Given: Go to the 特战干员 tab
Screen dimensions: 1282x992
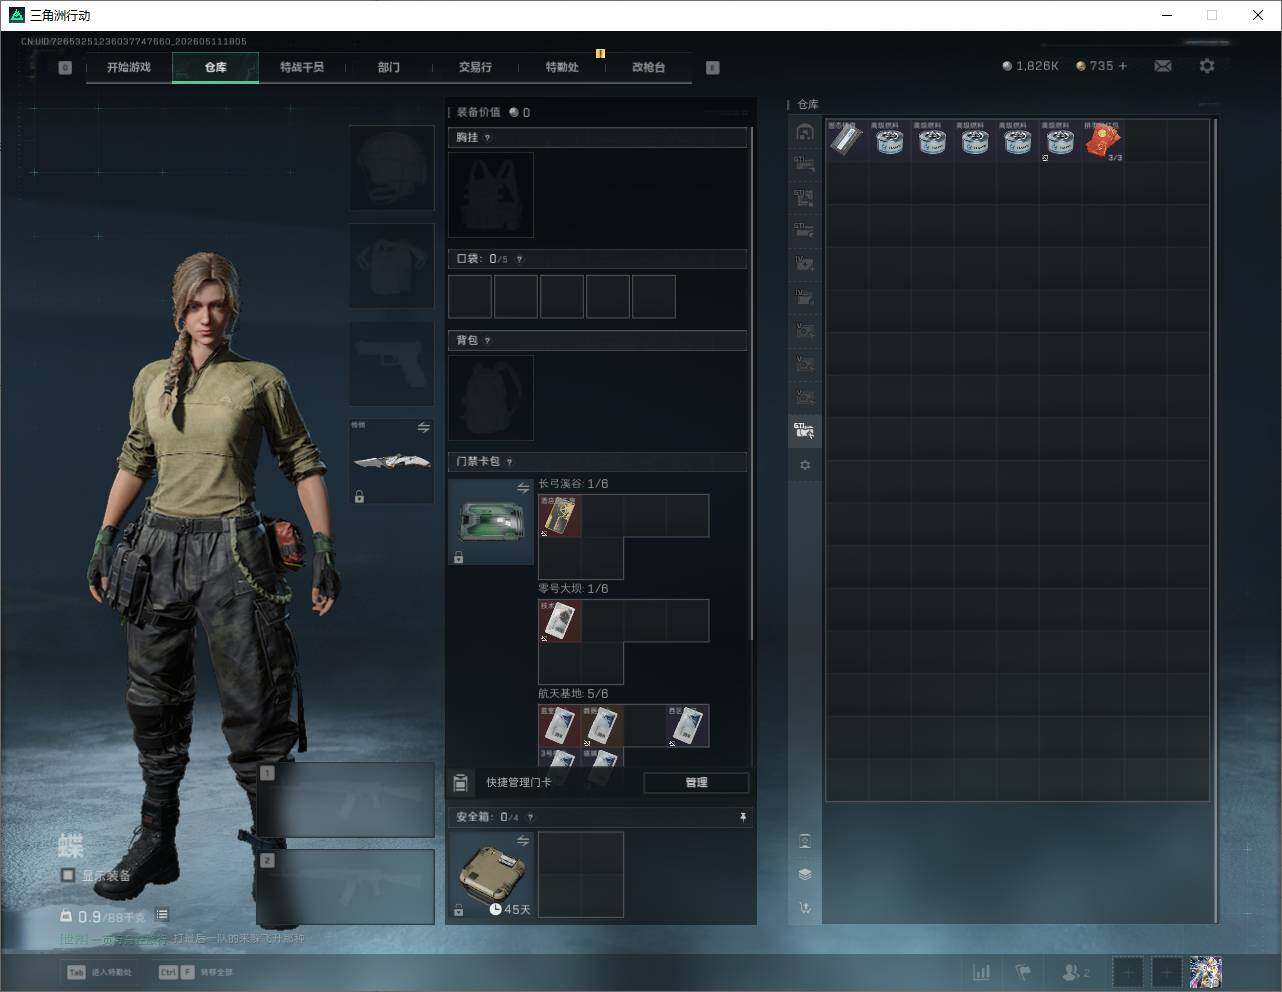Looking at the screenshot, I should (302, 67).
